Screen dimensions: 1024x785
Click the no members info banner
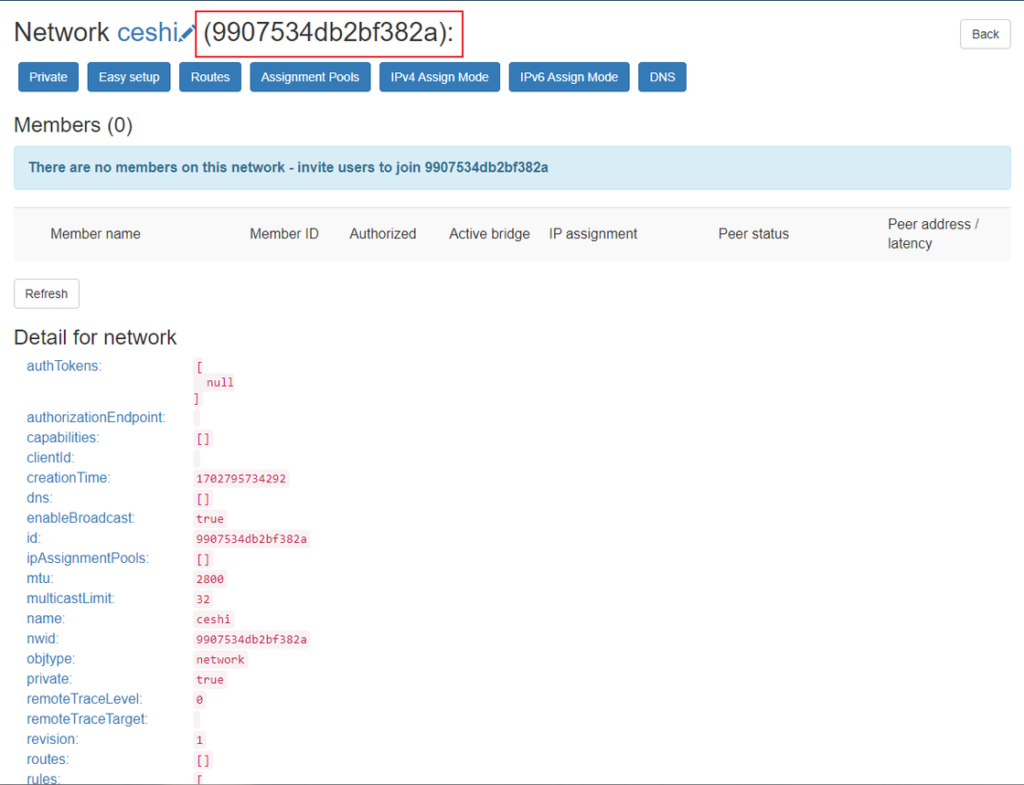[512, 168]
